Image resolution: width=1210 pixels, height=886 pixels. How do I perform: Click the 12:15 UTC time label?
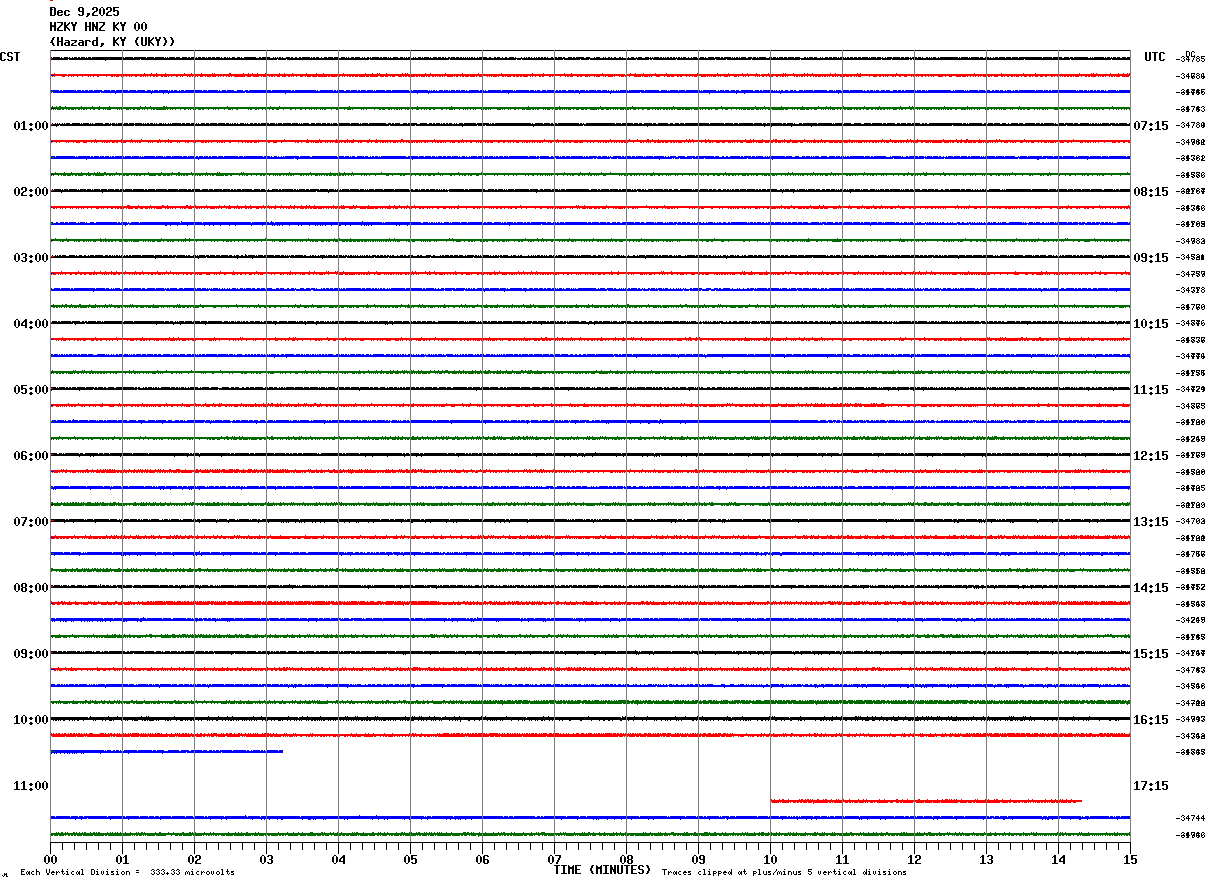1151,456
